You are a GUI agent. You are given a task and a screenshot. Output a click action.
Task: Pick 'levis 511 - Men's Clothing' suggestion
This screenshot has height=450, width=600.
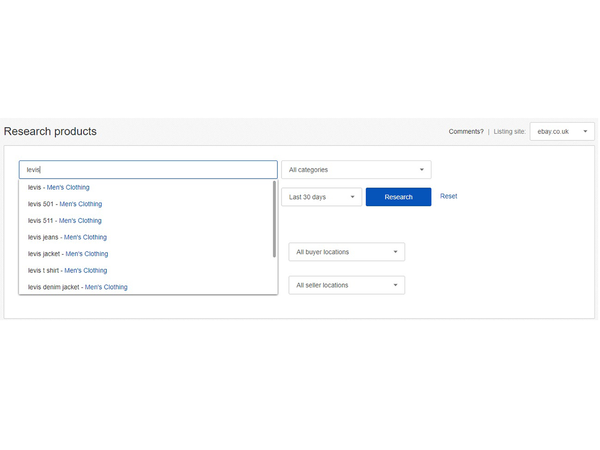coord(146,221)
